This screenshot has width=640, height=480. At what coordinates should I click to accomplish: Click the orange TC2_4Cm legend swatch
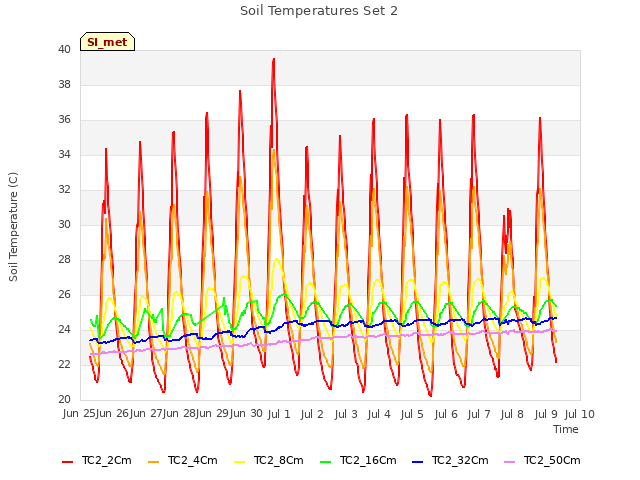(x=153, y=462)
